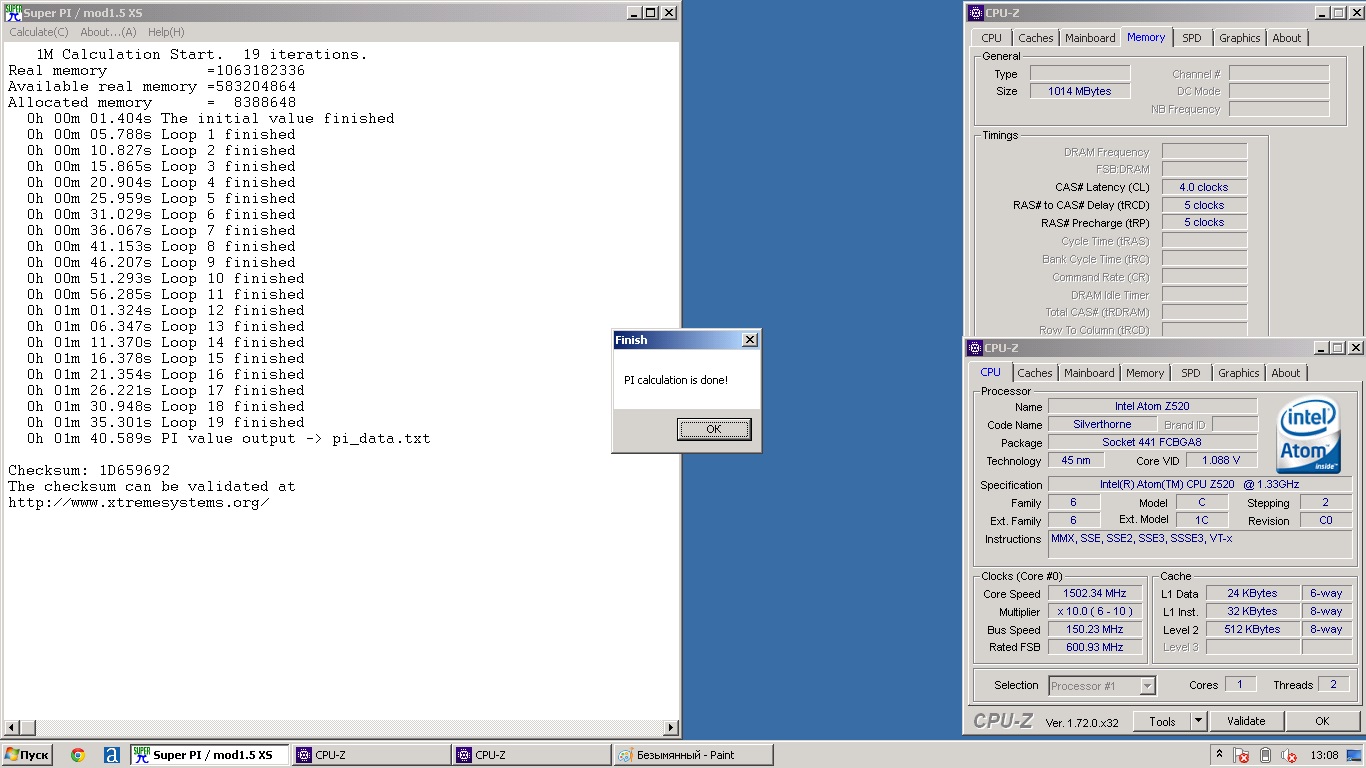Expand the Processor #1 selection dropdown
Image resolution: width=1366 pixels, height=768 pixels.
[x=1147, y=685]
